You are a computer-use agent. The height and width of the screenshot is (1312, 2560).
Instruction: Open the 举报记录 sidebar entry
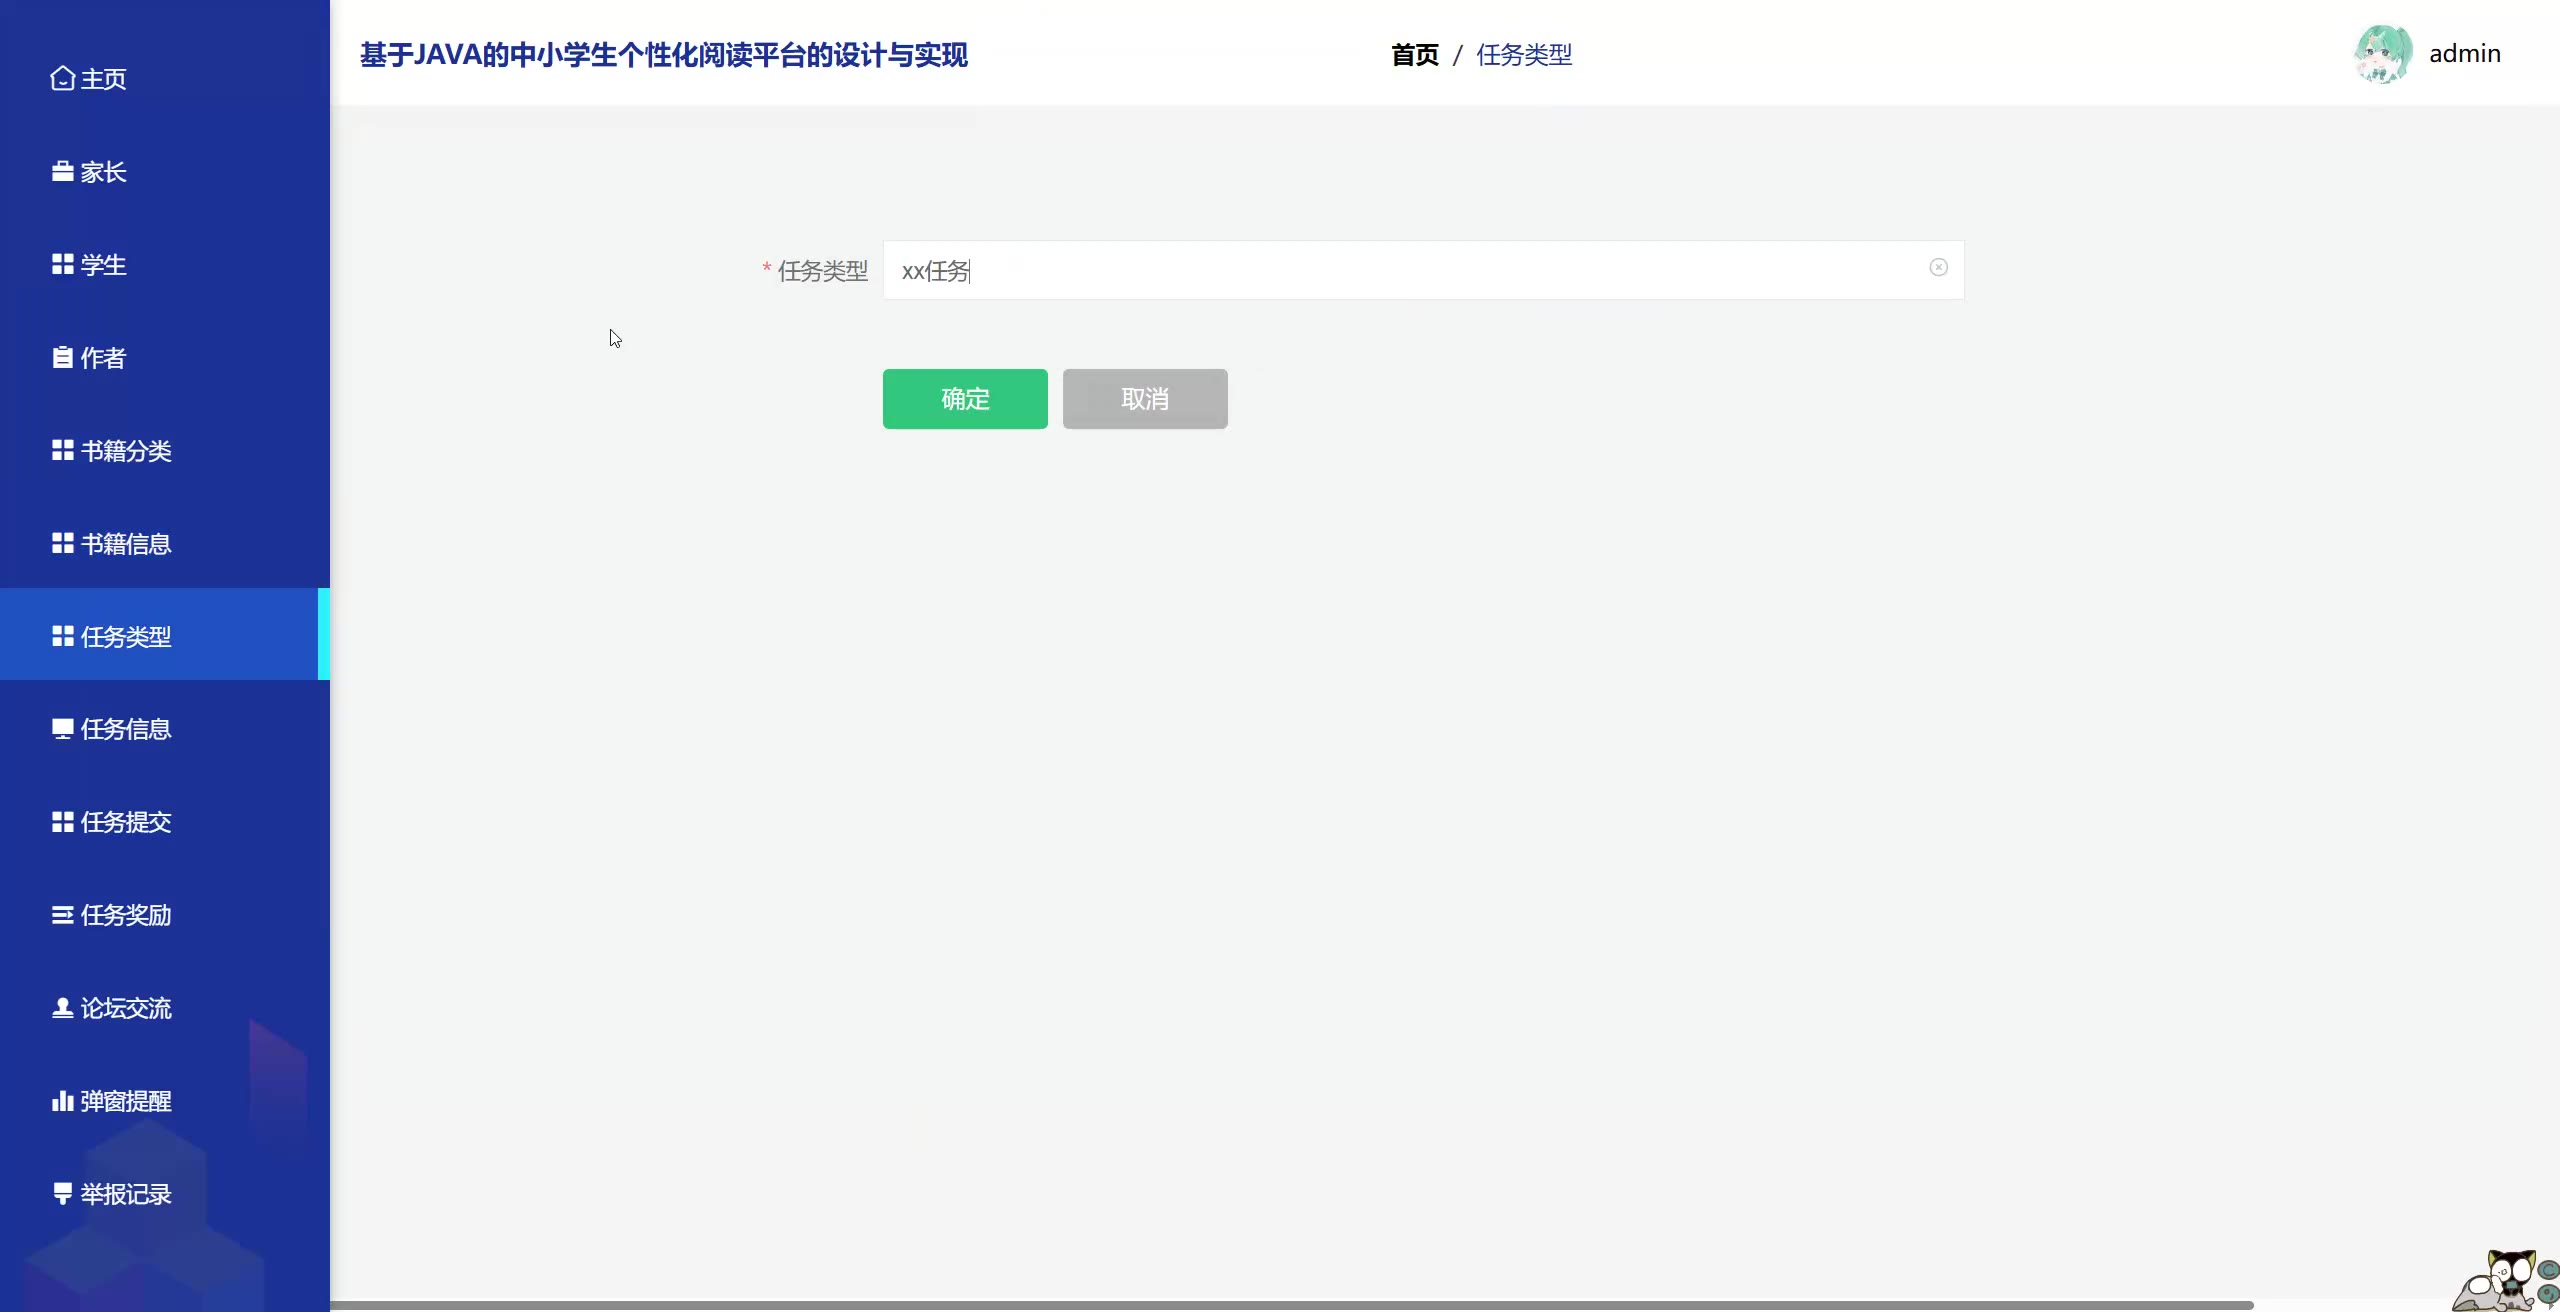(x=125, y=1194)
